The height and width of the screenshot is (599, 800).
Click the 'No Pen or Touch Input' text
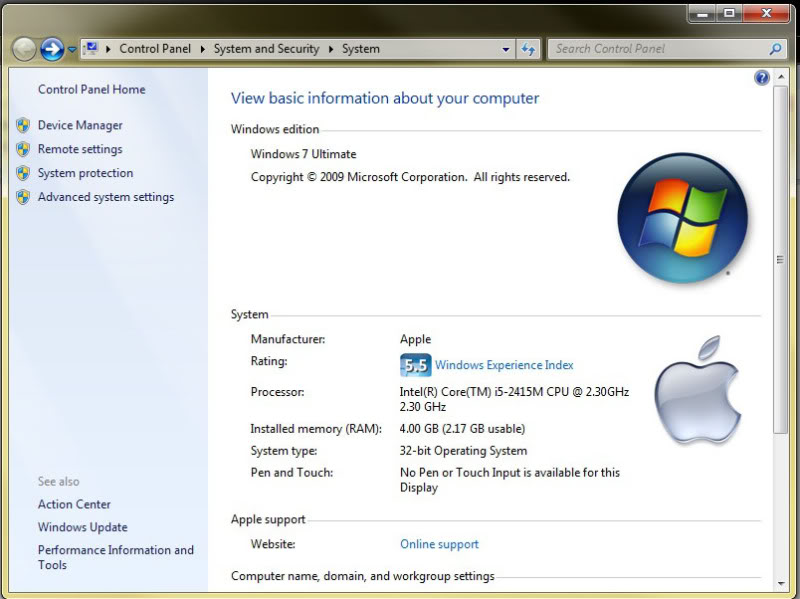point(510,480)
